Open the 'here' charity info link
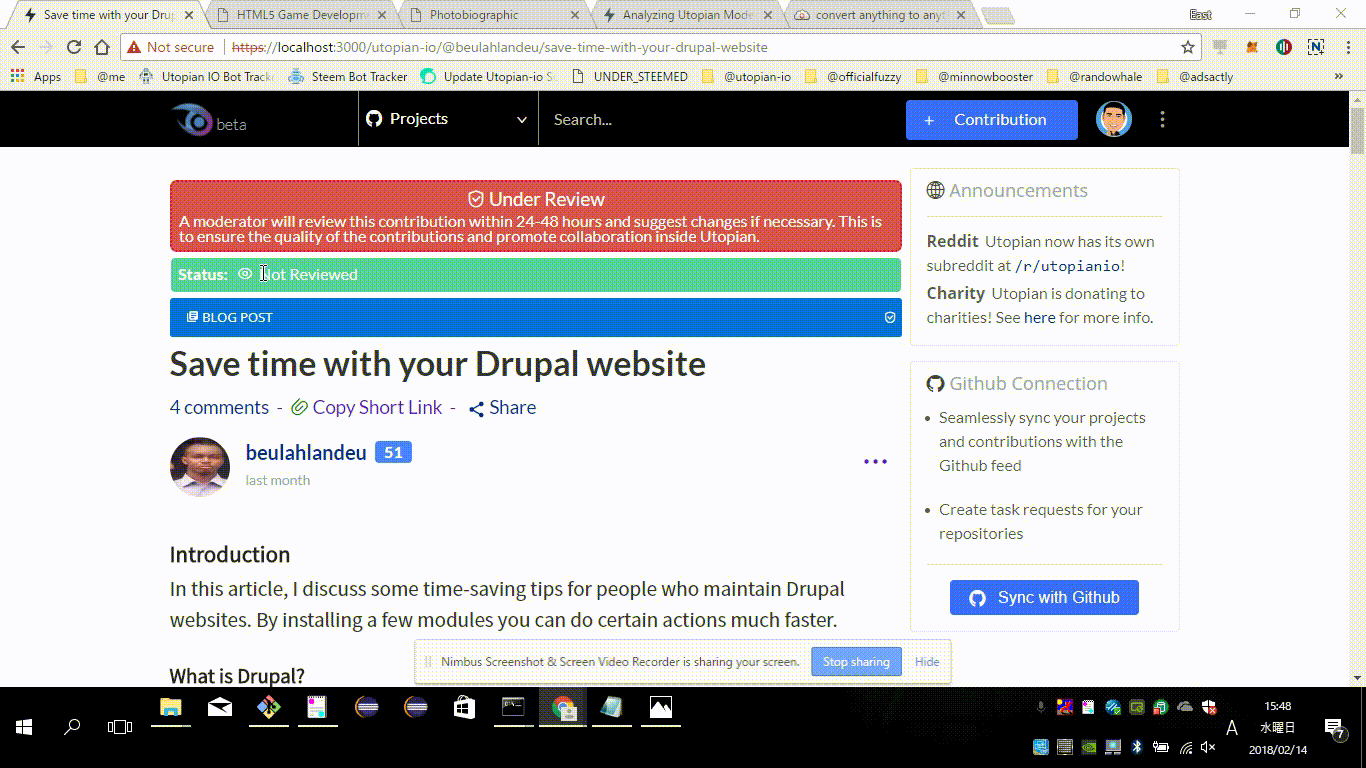 click(1039, 317)
